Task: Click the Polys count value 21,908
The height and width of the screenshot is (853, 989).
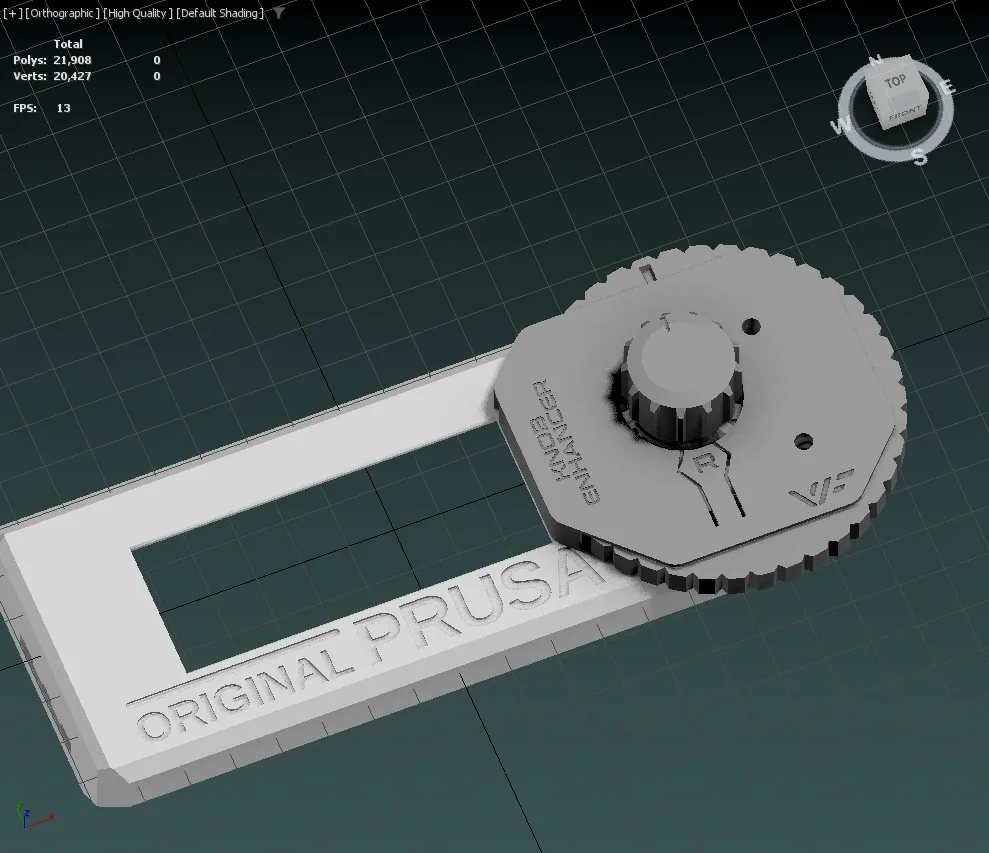Action: [73, 60]
